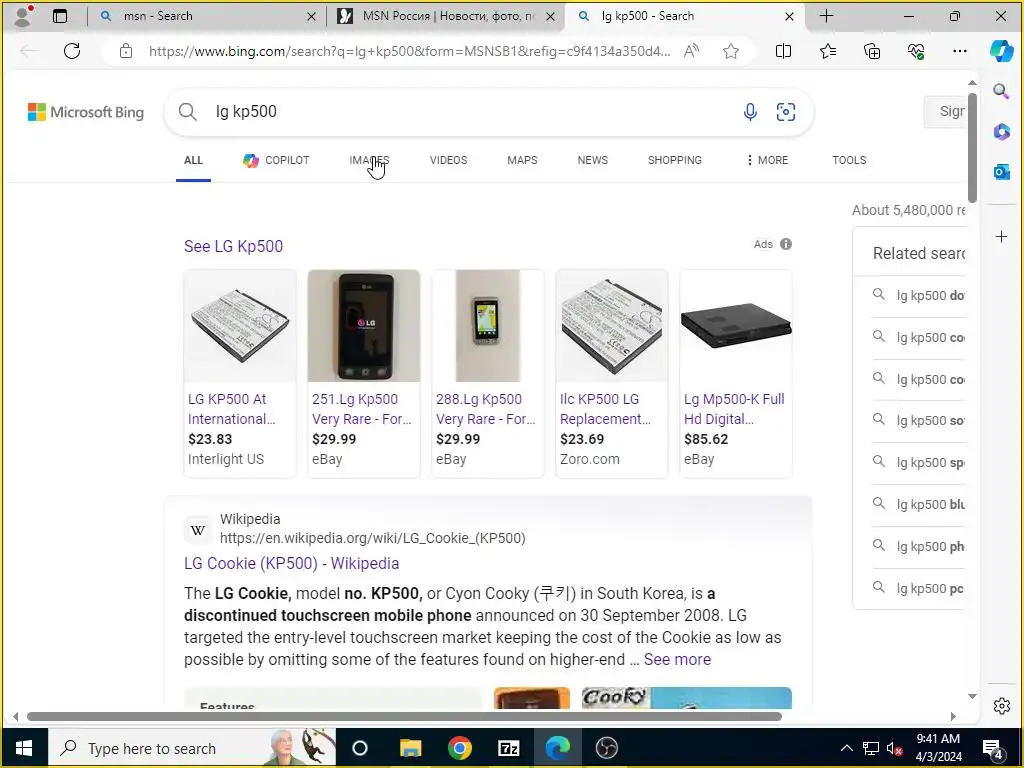Activate Read aloud icon in address bar

click(x=691, y=51)
